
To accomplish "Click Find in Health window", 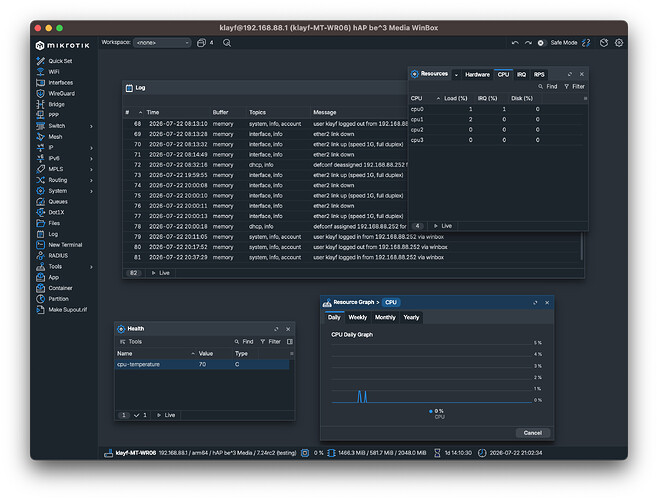I will (x=244, y=342).
